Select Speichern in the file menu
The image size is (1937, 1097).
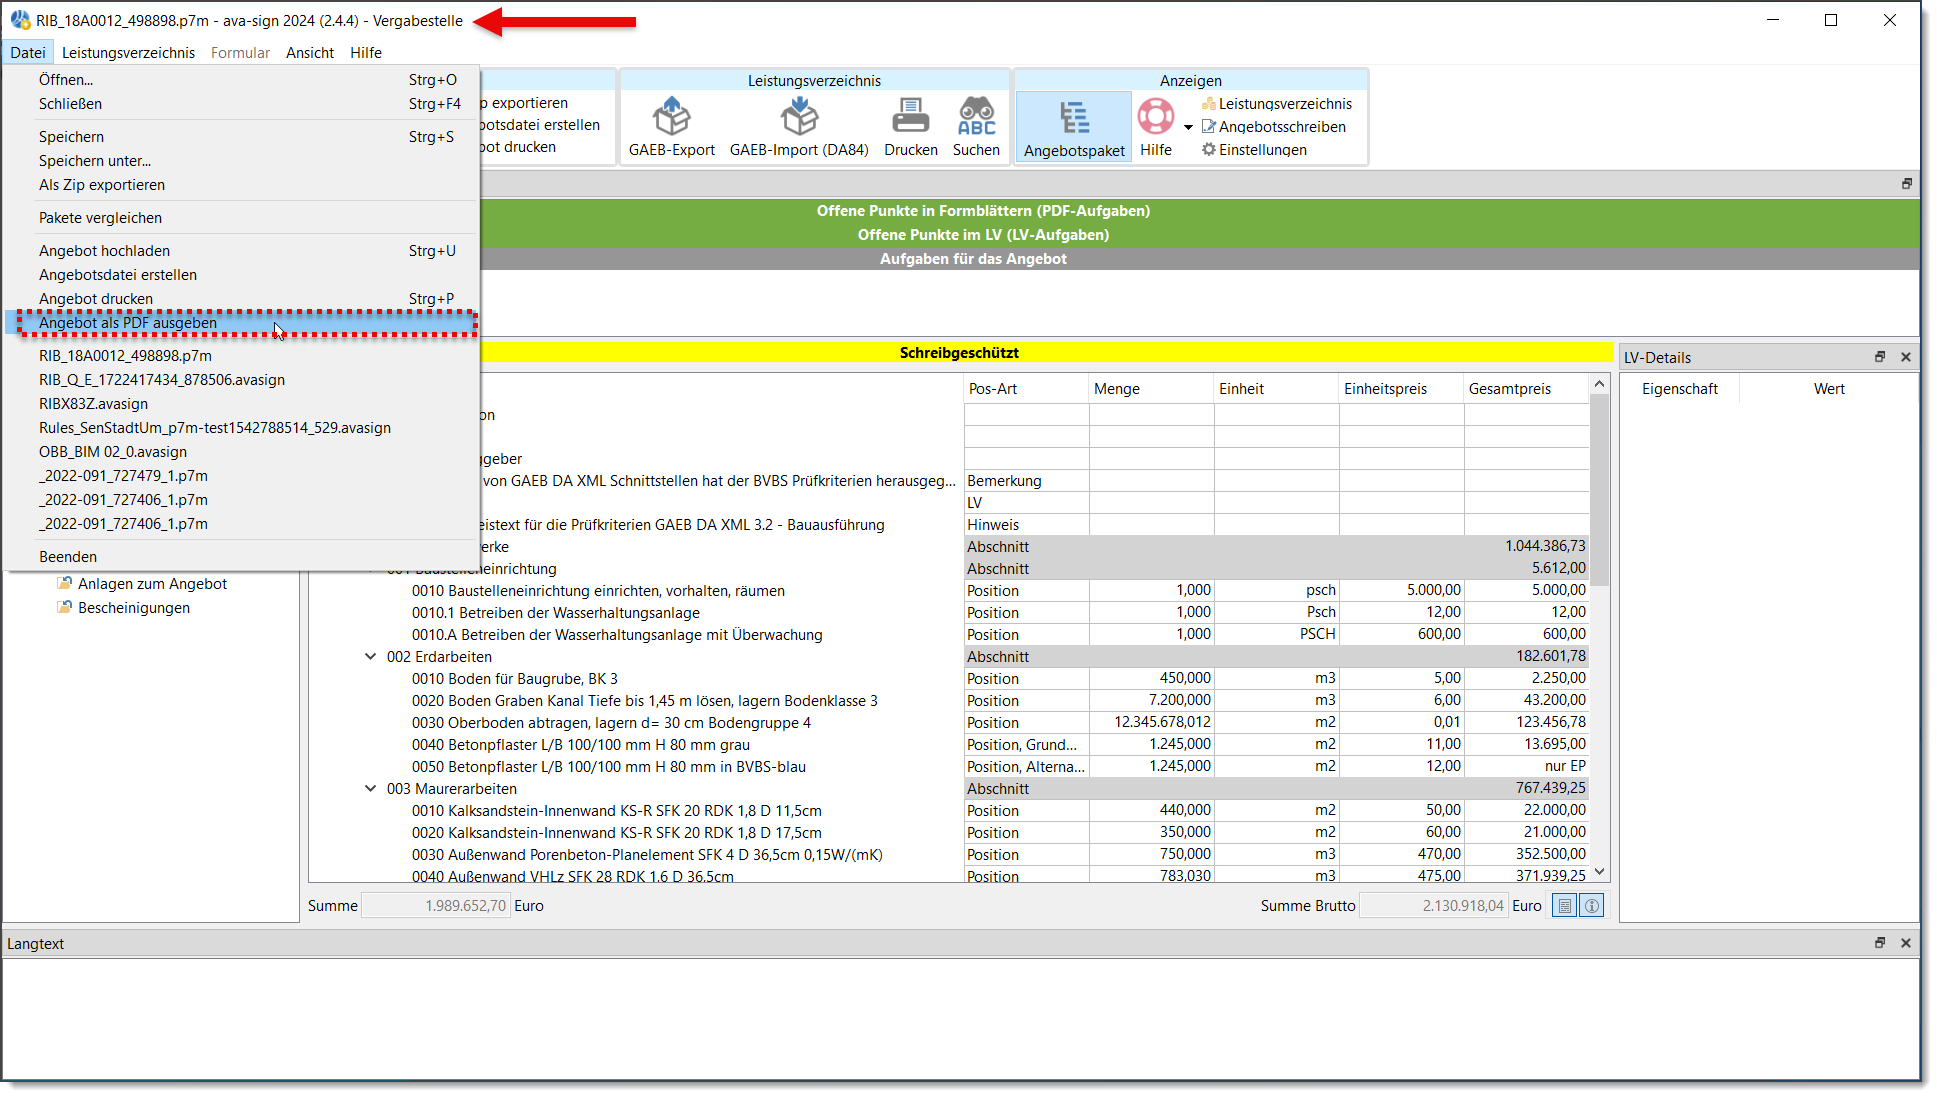(x=242, y=137)
